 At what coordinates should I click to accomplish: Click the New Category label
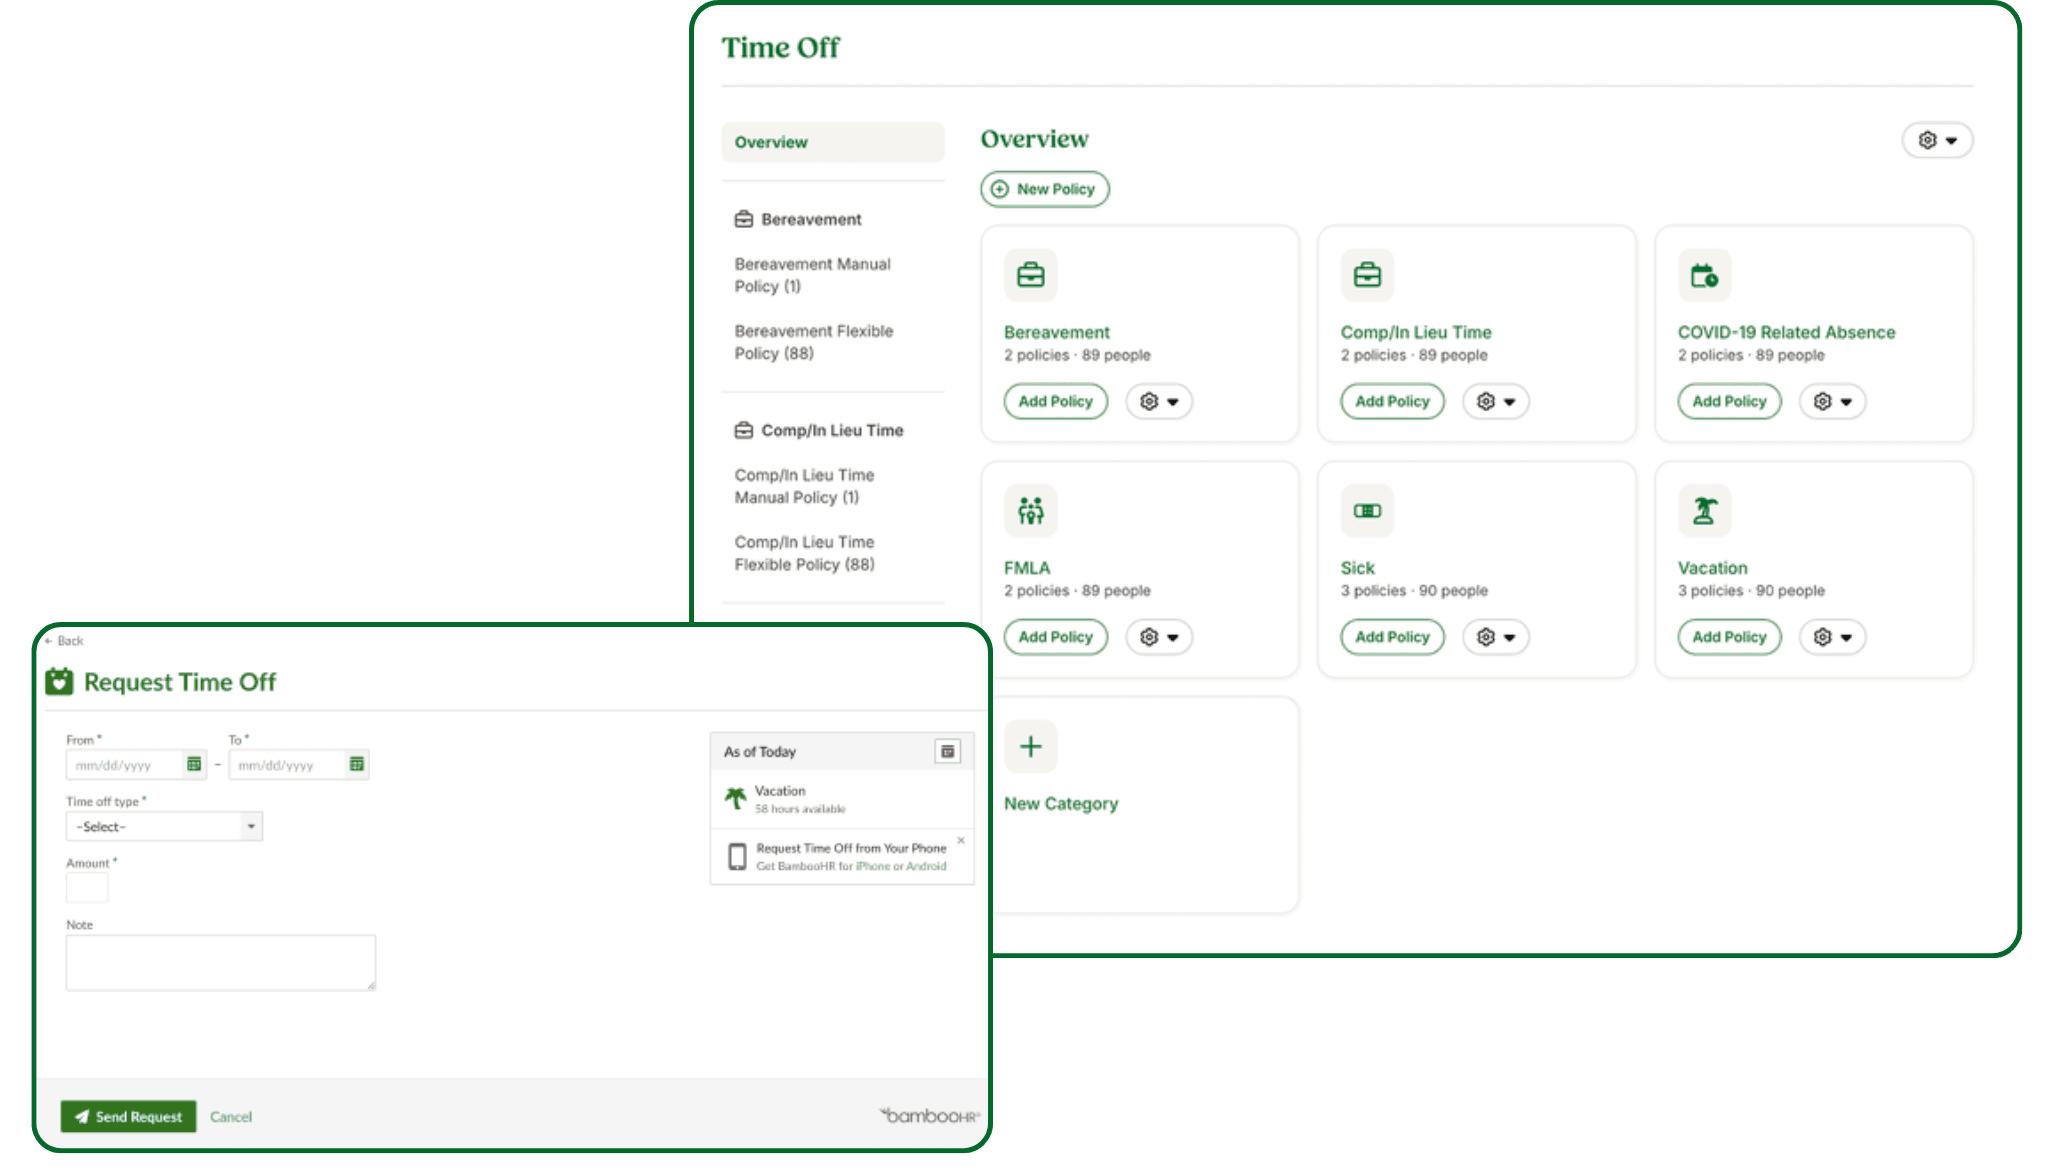[1061, 804]
